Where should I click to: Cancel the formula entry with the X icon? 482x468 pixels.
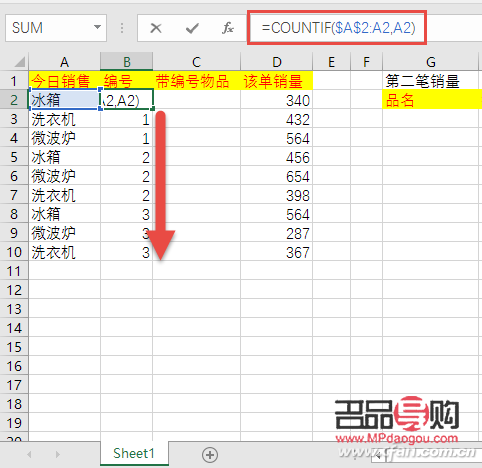point(156,28)
